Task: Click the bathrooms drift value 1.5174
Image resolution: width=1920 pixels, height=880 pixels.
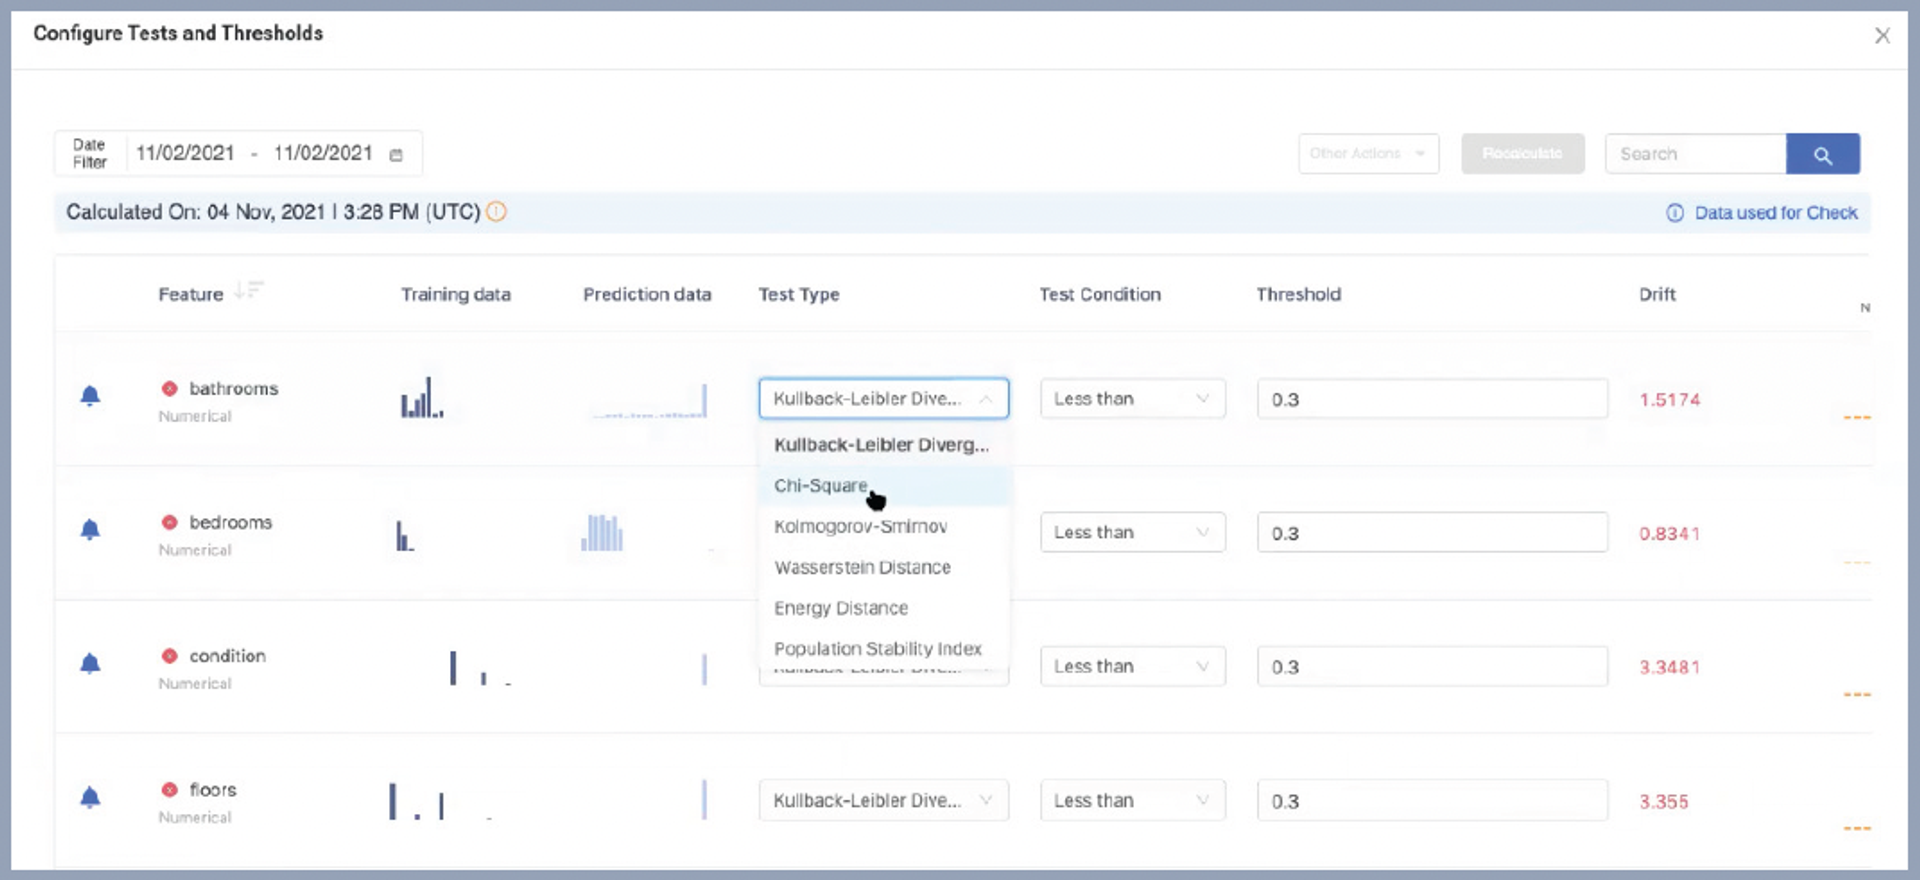Action: [x=1669, y=399]
